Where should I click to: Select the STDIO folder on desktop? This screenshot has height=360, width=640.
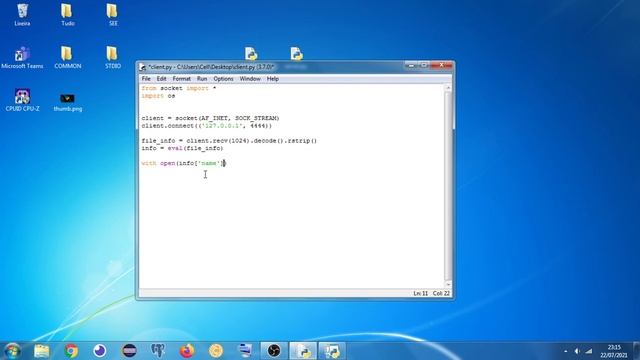coord(113,58)
